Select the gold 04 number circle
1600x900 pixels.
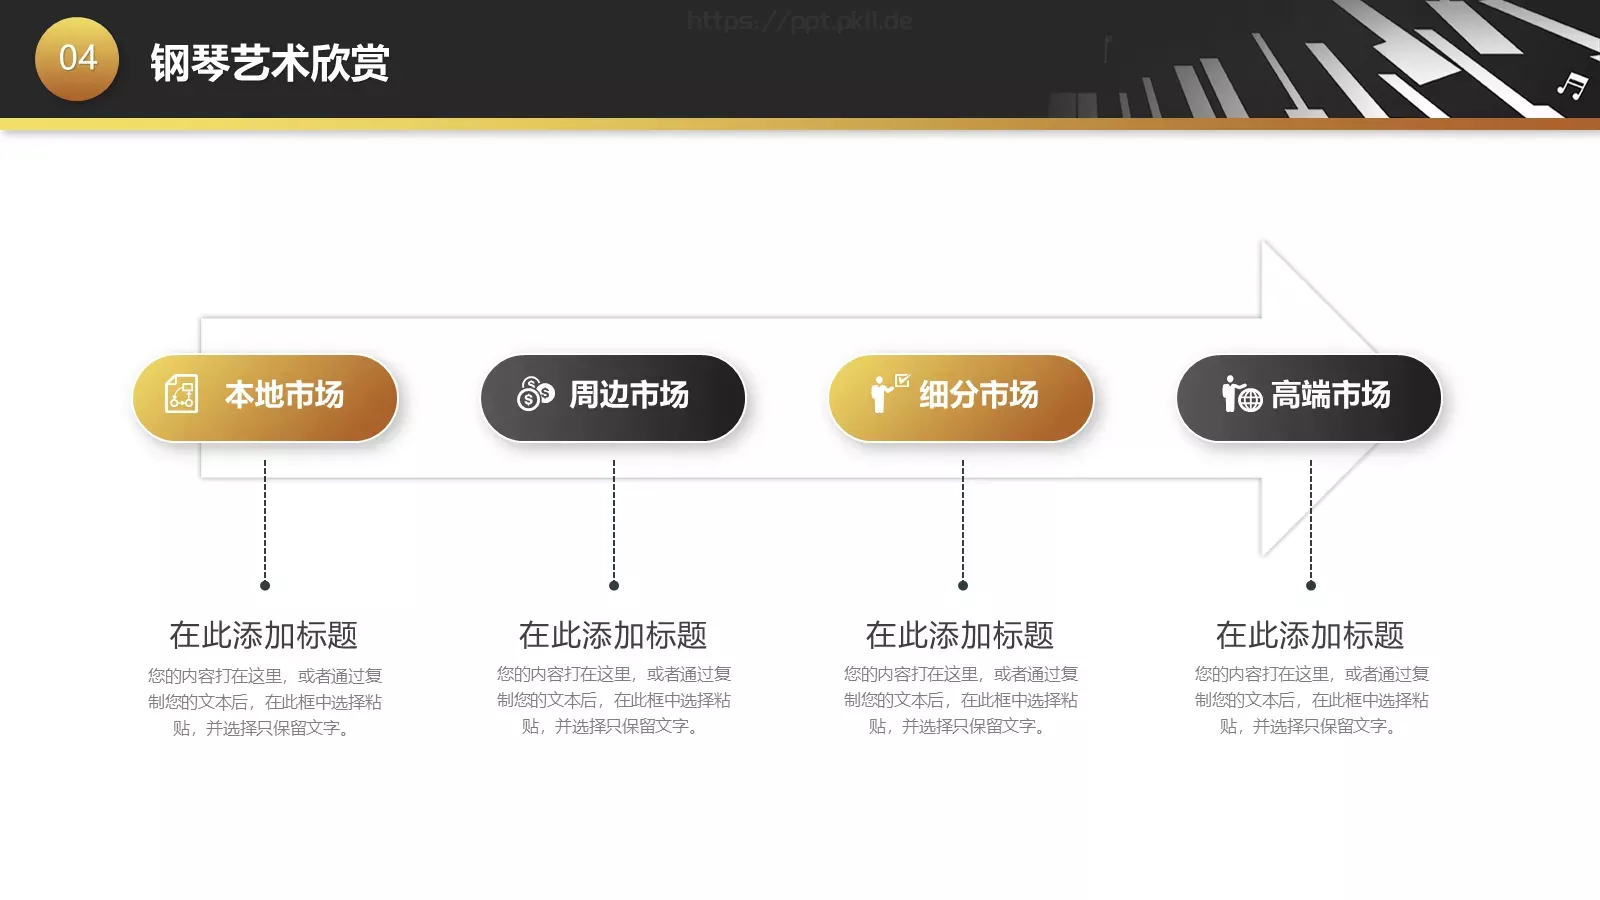tap(77, 59)
